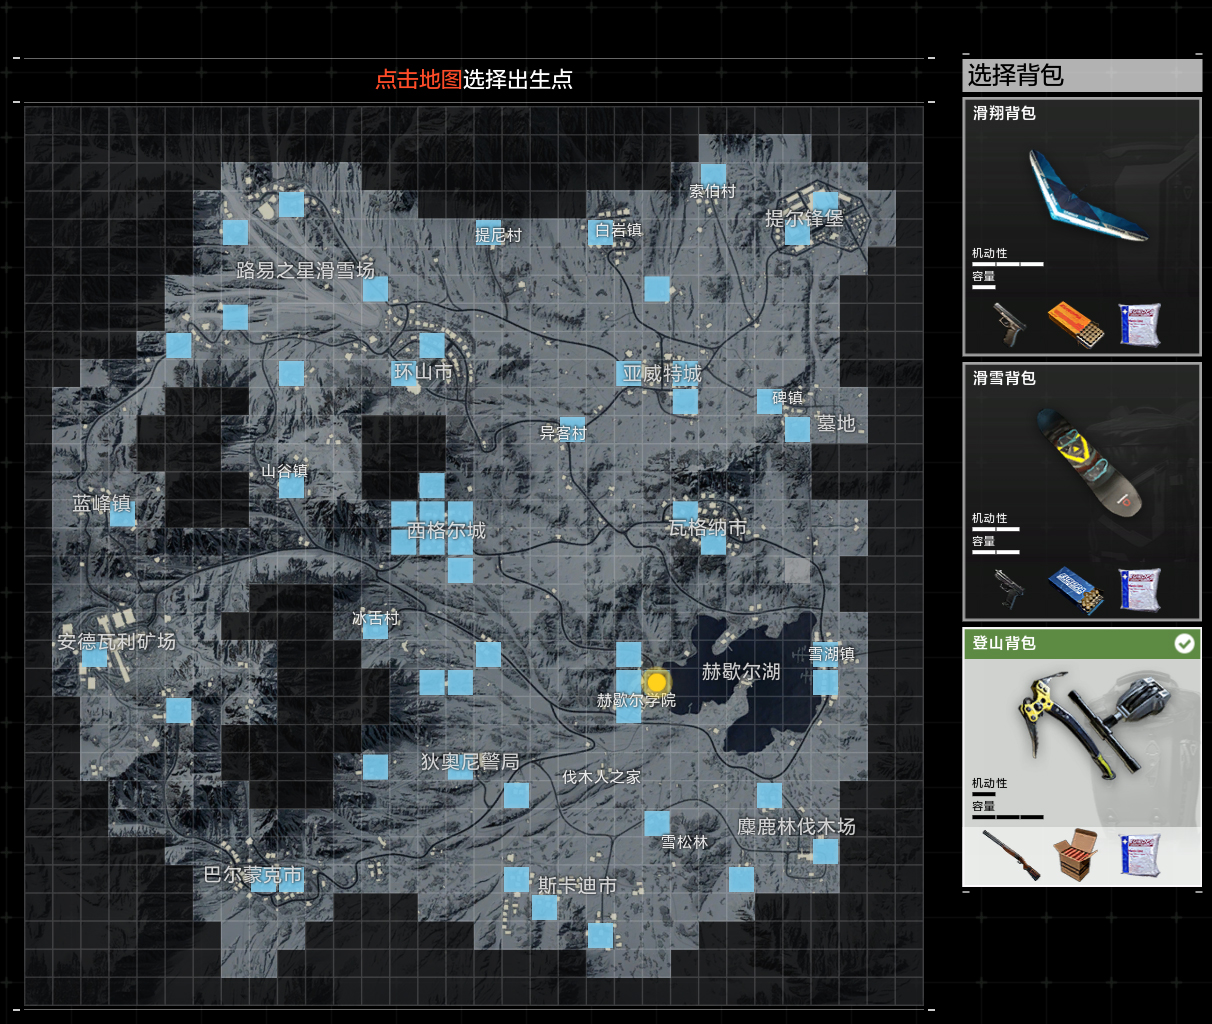Click the 选择背包 panel header

(1082, 75)
